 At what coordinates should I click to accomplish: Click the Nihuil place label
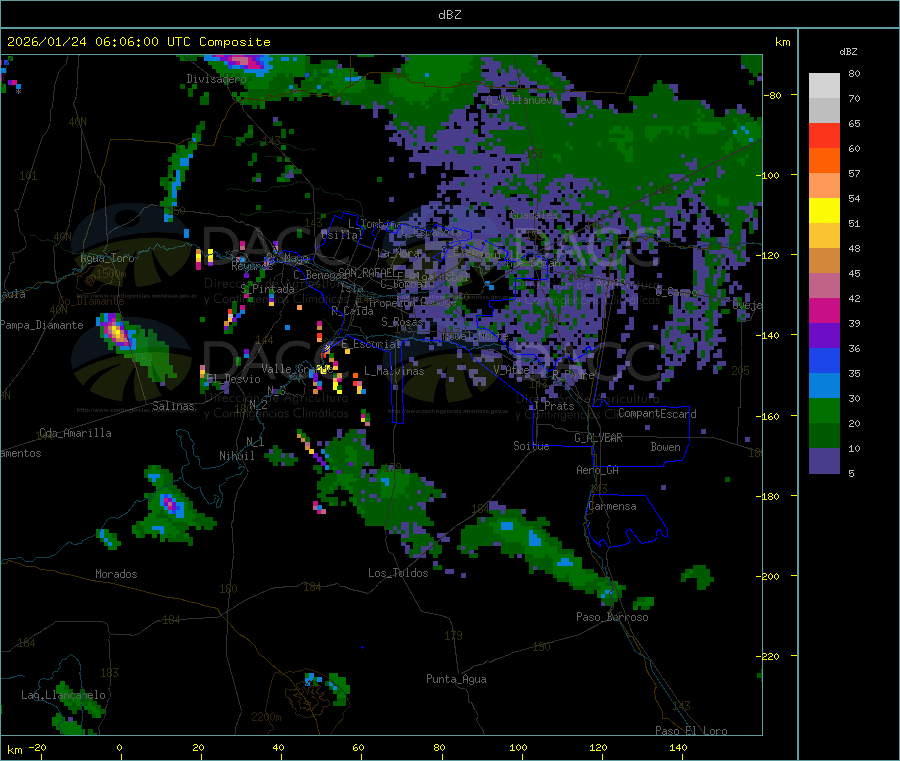click(x=236, y=456)
